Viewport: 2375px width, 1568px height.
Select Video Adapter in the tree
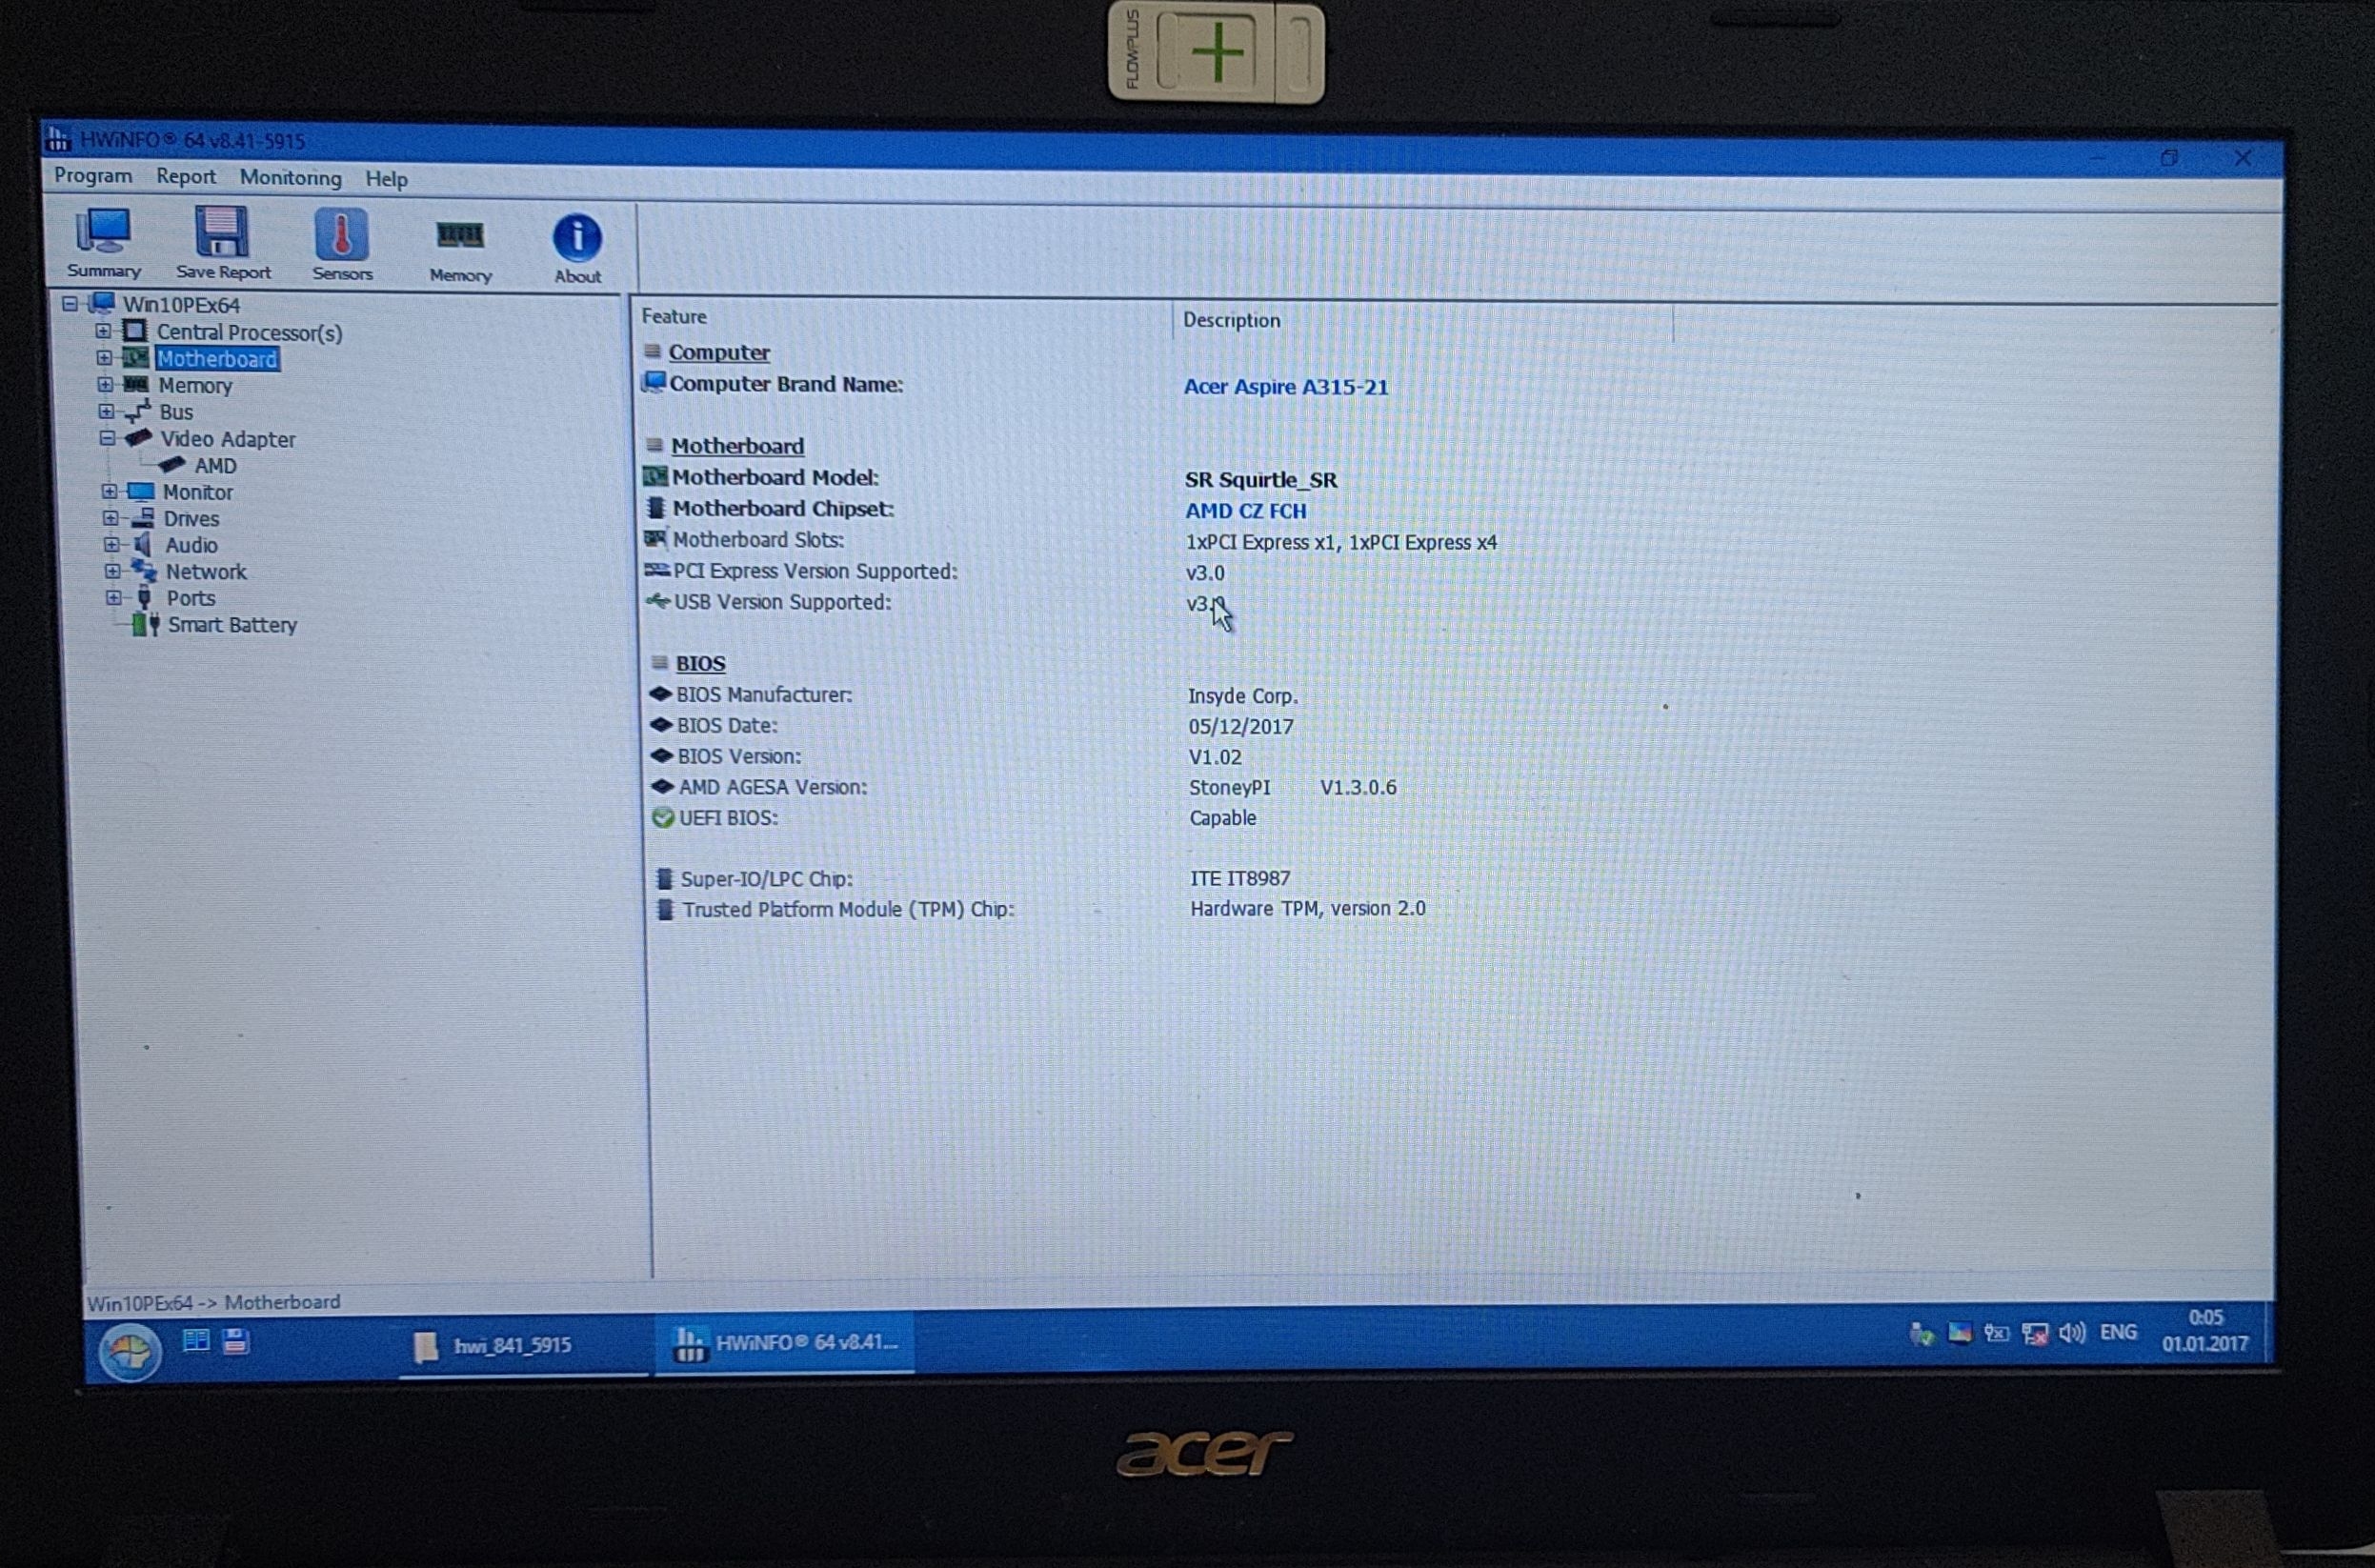tap(228, 439)
